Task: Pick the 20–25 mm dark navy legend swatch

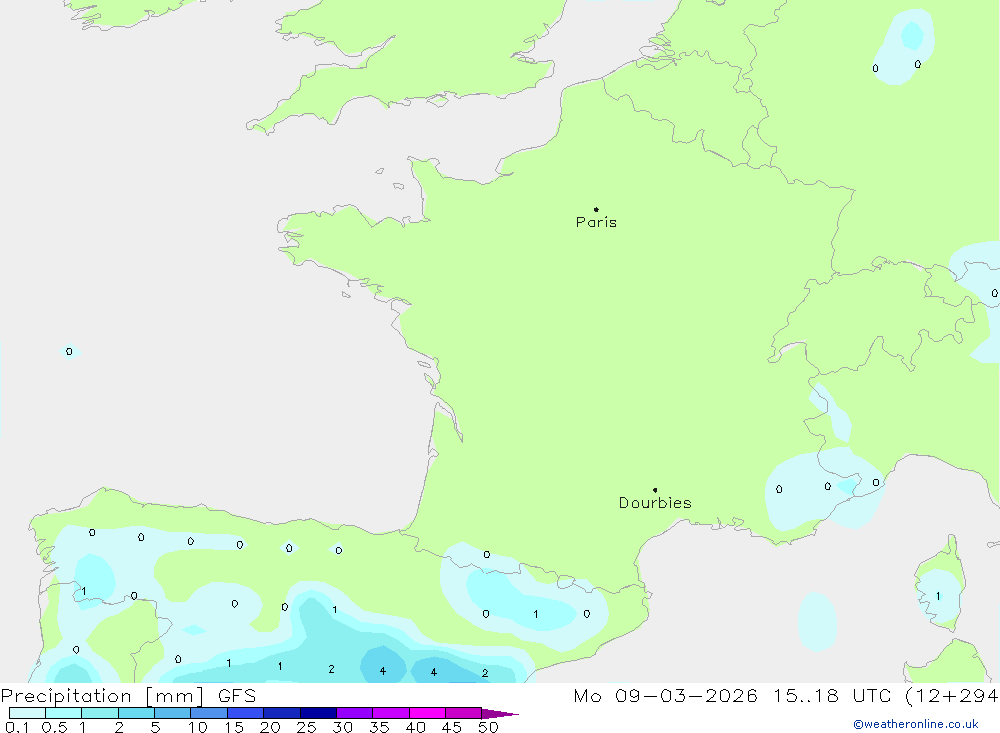Action: (x=282, y=713)
